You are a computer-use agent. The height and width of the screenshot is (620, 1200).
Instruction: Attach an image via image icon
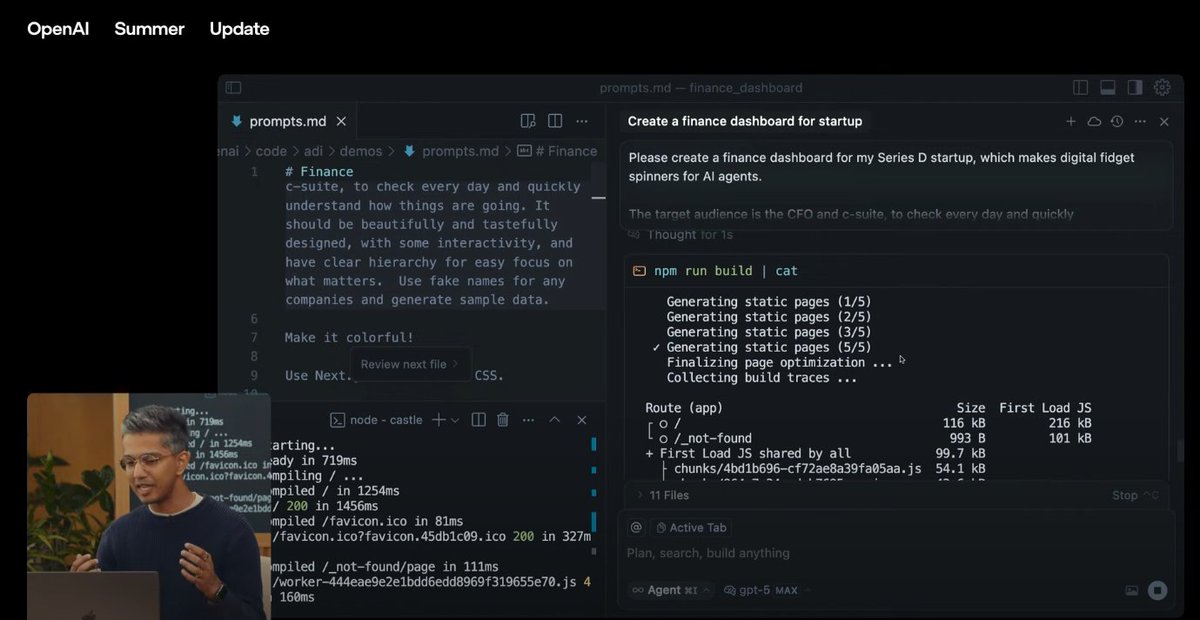point(1132,590)
